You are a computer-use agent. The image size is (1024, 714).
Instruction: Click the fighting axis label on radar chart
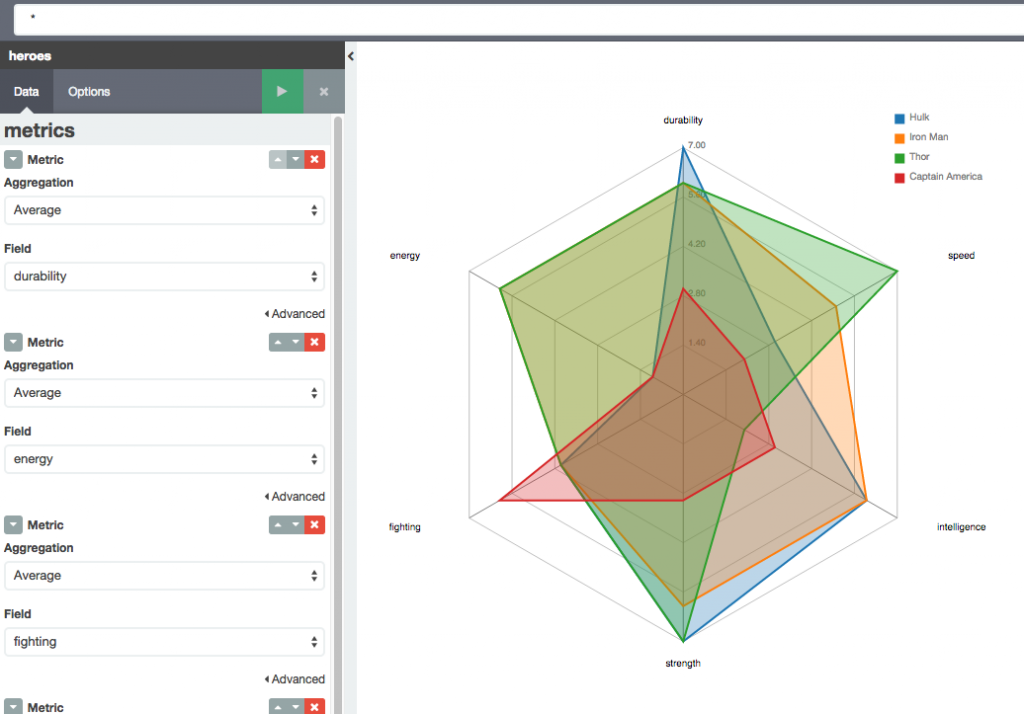tap(405, 527)
